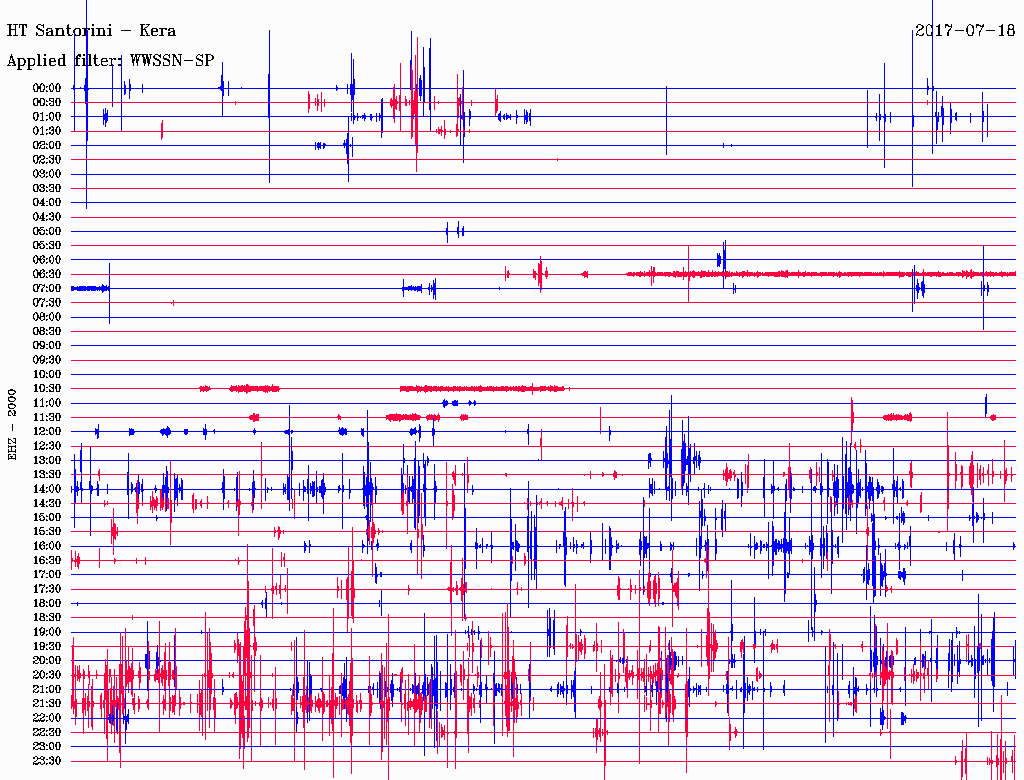Select the 03:00 time label
Viewport: 1024px width, 780px height.
click(47, 174)
